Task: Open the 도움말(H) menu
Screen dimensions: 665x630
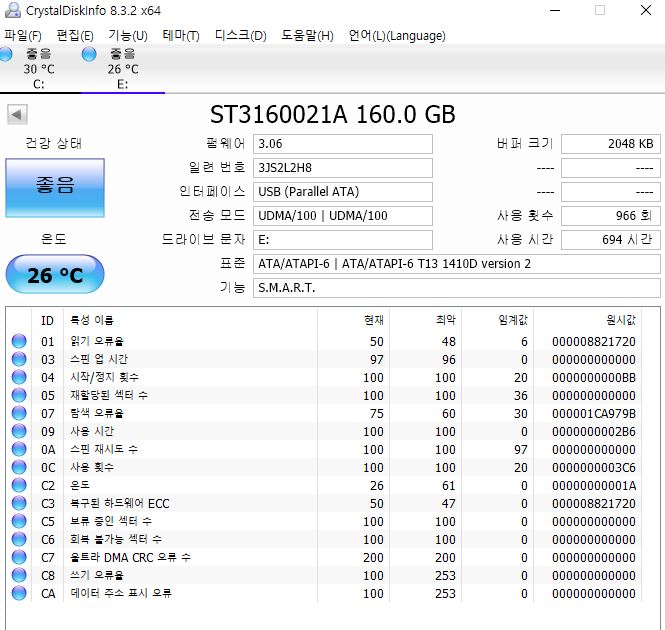Action: click(x=307, y=36)
